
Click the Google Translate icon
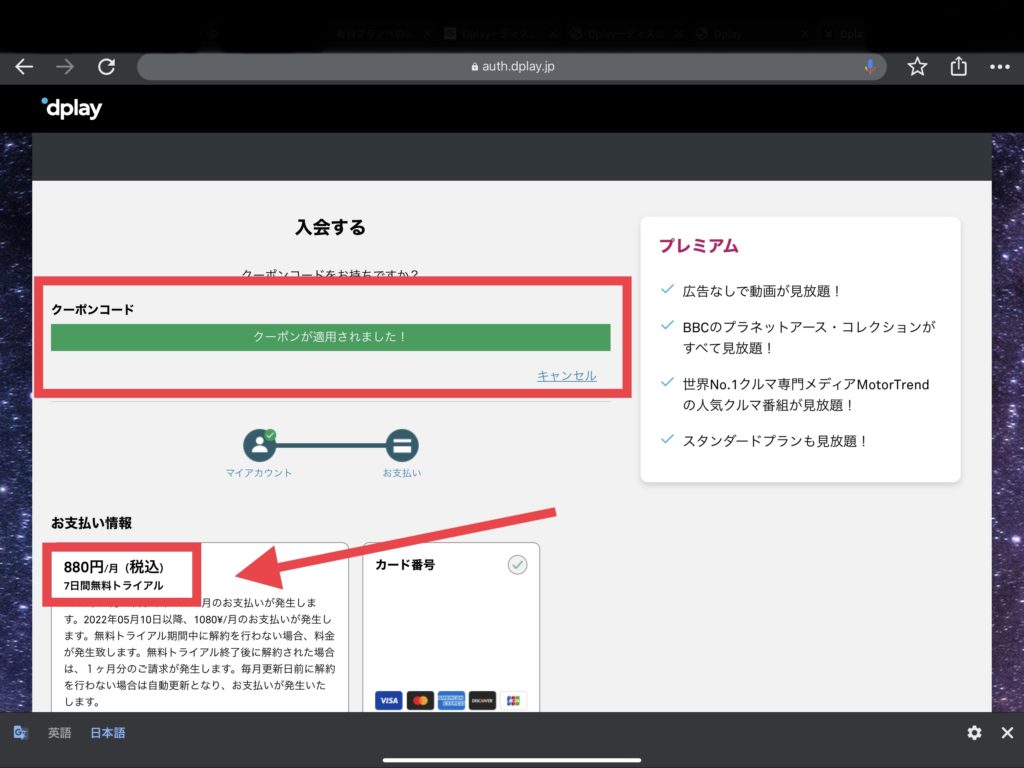point(20,733)
